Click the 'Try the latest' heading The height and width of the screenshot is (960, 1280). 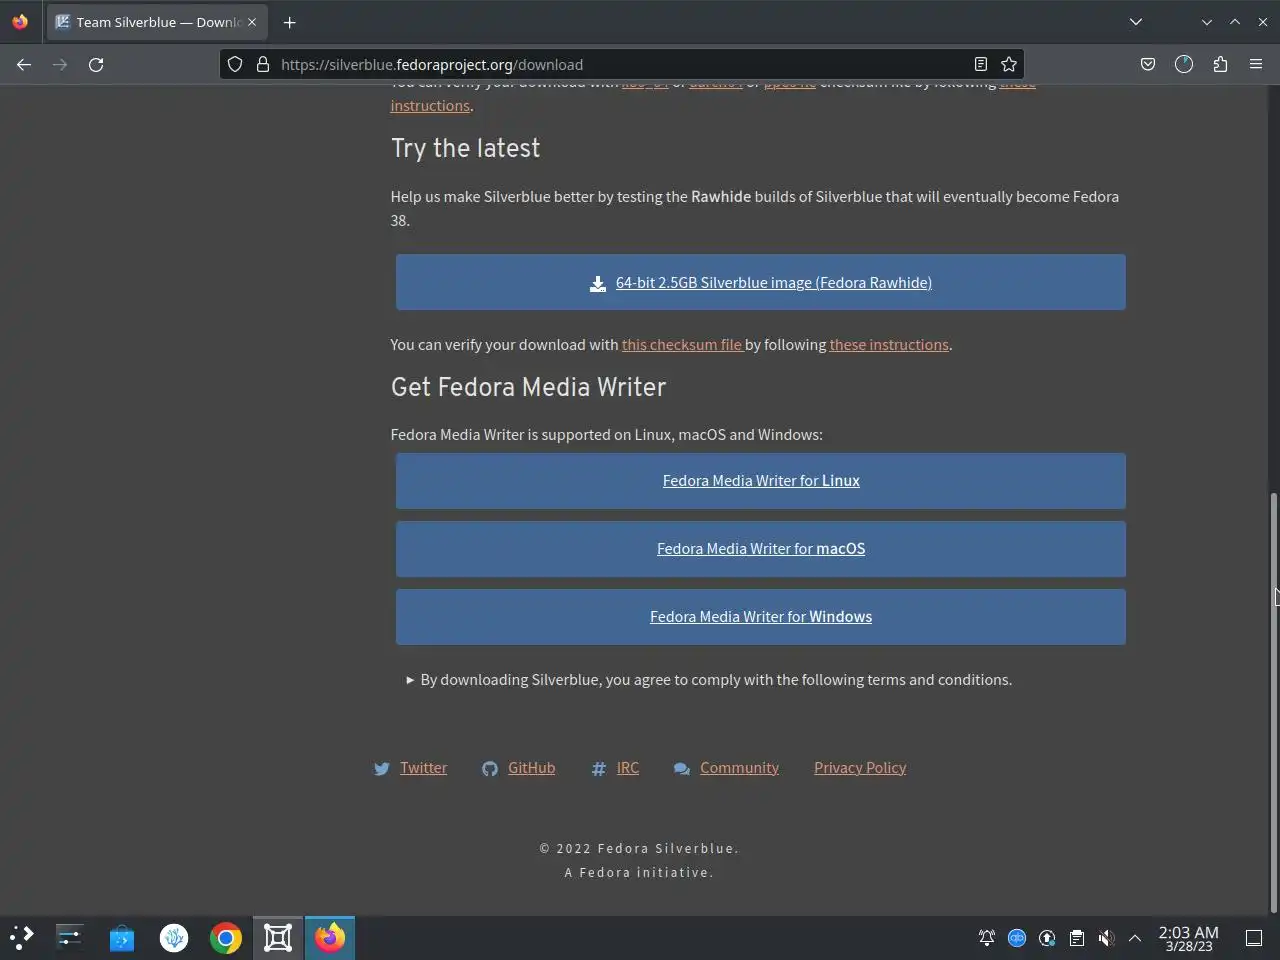pyautogui.click(x=465, y=148)
